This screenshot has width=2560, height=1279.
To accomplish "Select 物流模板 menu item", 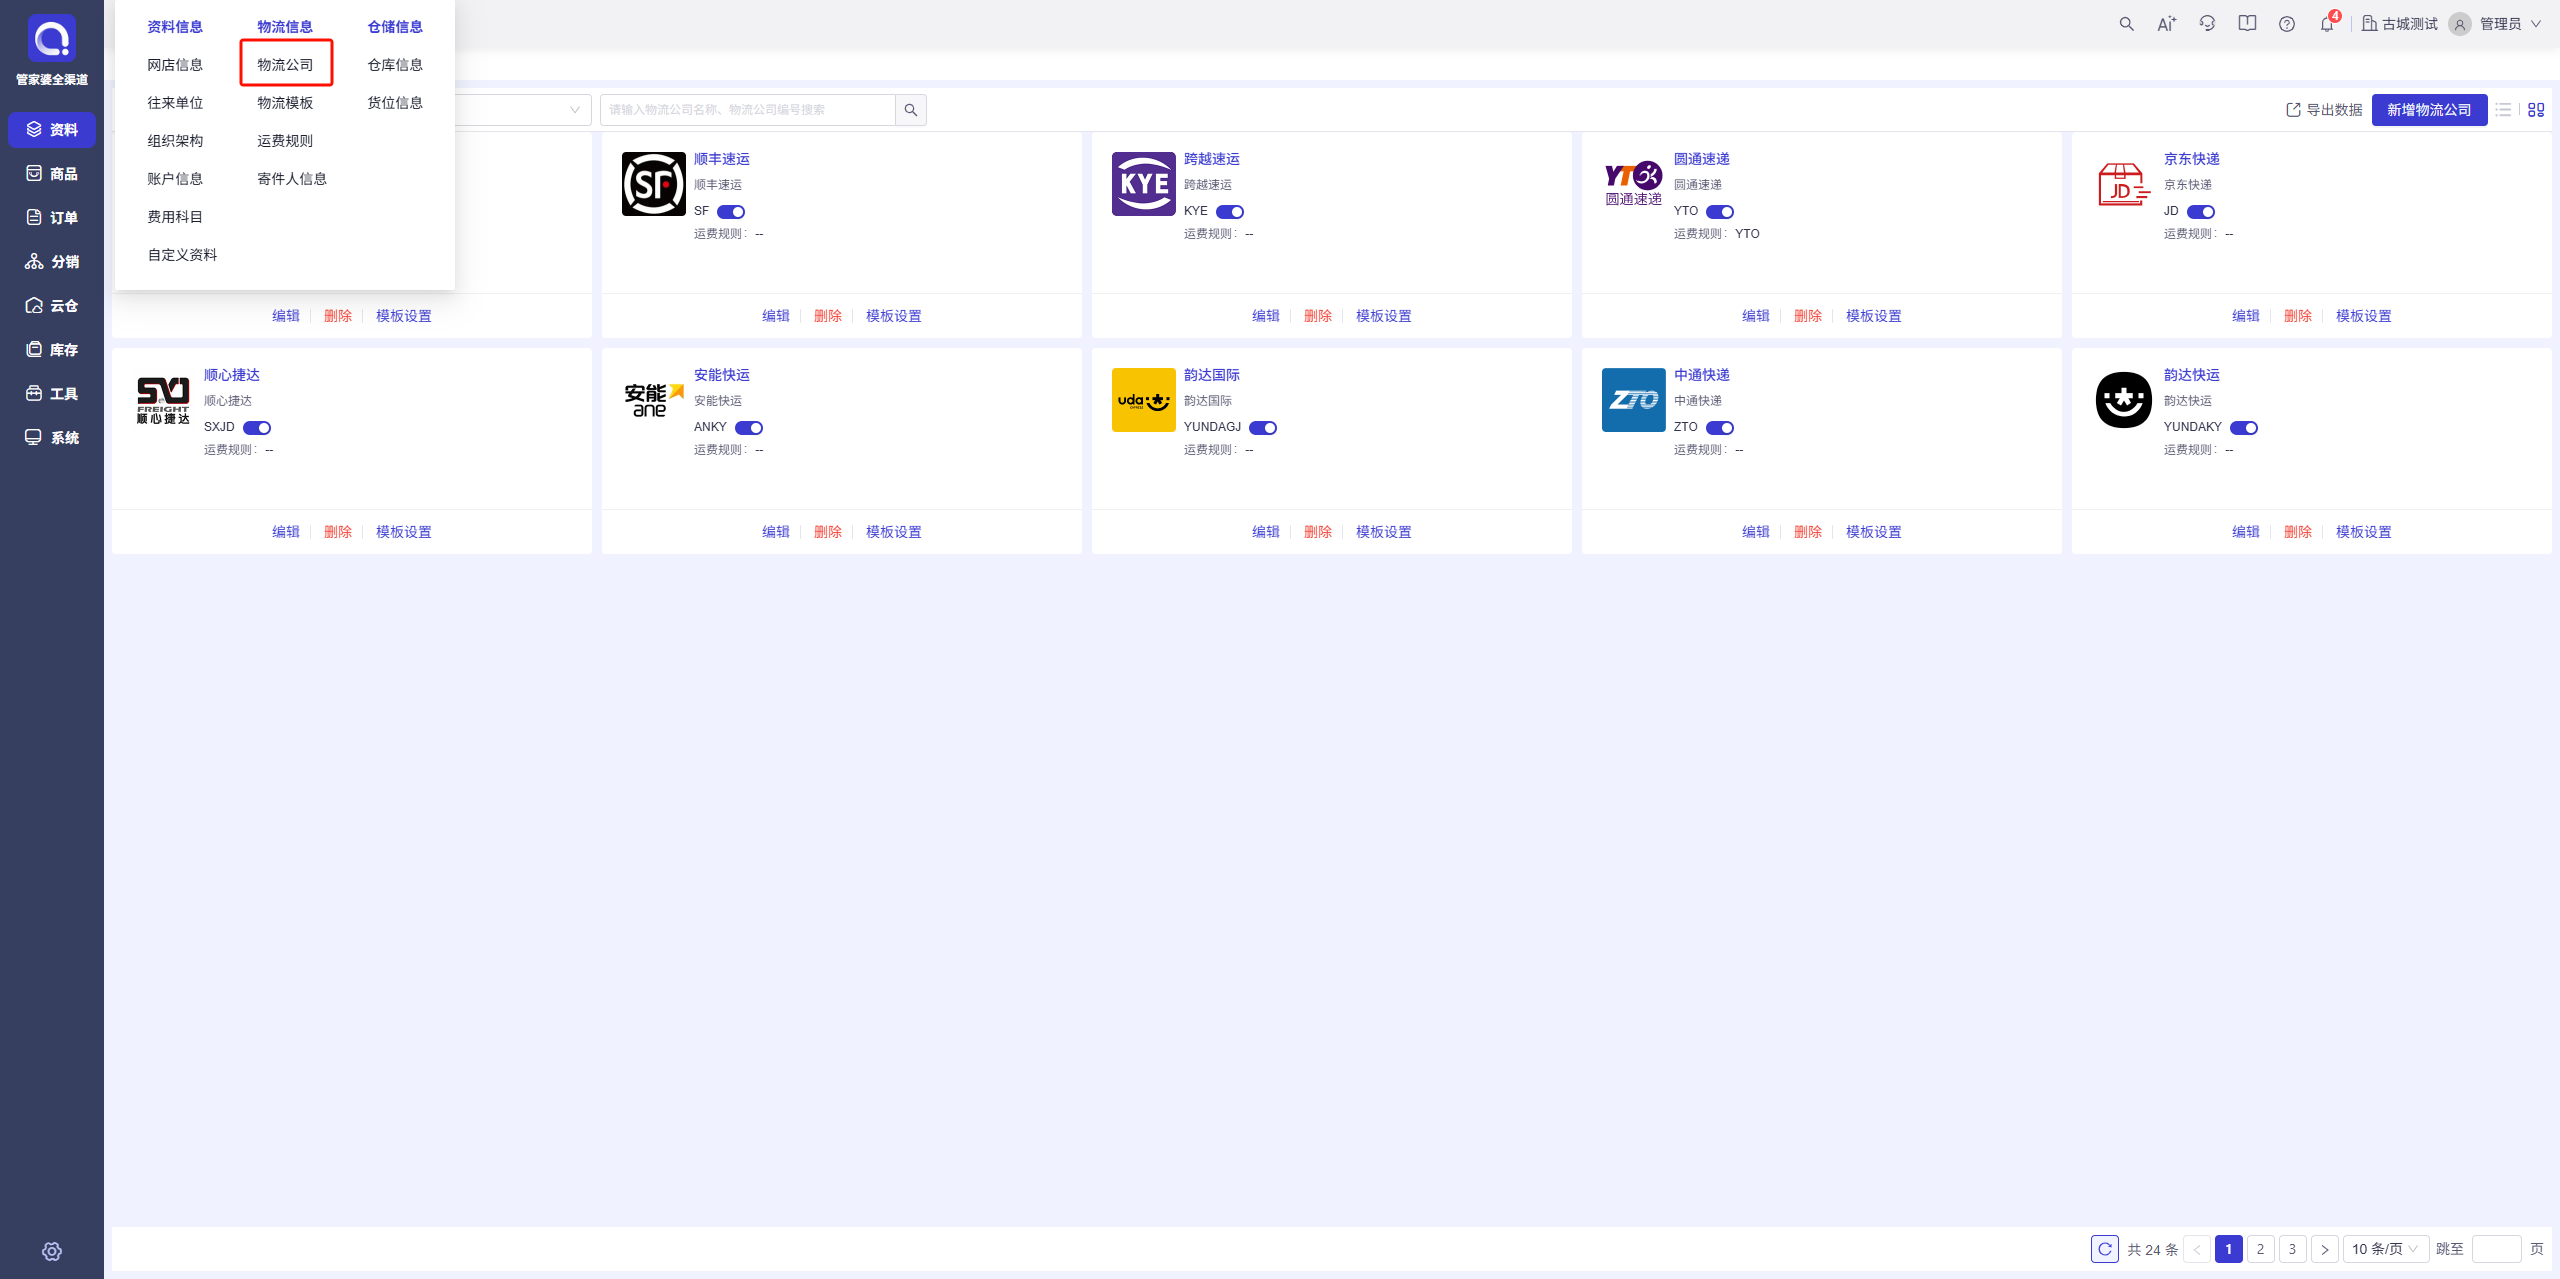I will (x=285, y=103).
